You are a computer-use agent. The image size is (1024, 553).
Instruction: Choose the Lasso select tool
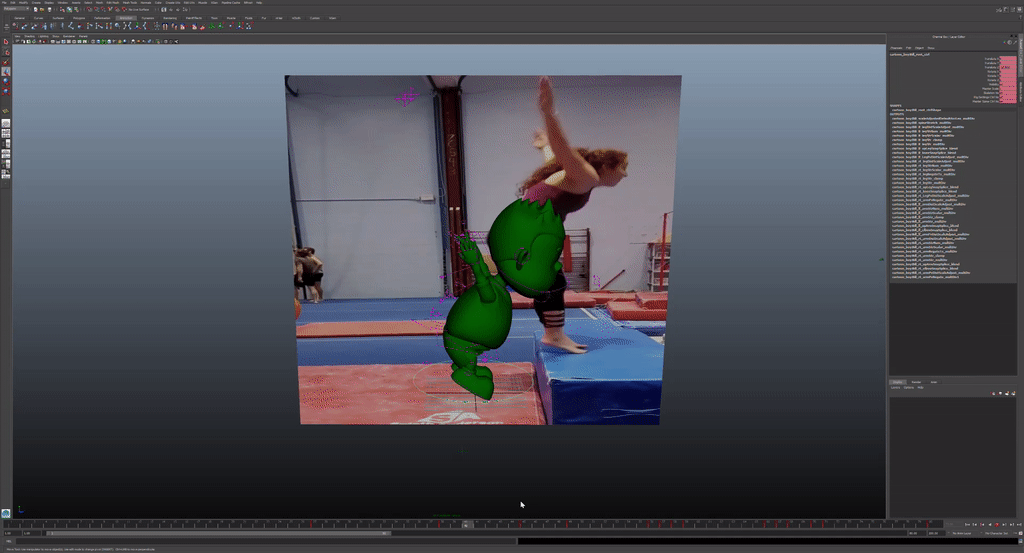click(6, 52)
